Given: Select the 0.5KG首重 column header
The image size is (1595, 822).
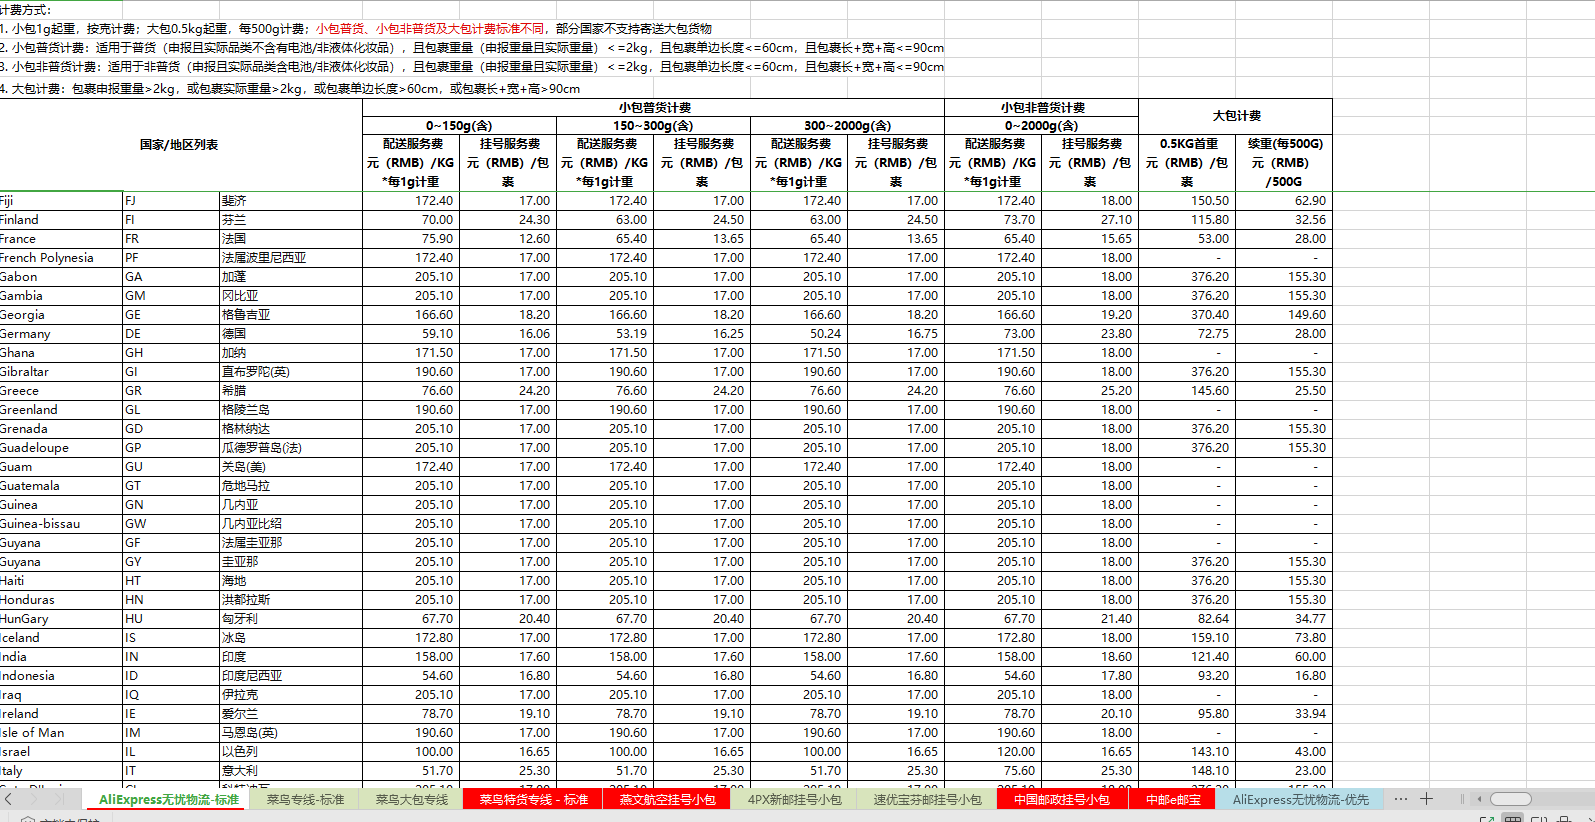Looking at the screenshot, I should pos(1187,163).
